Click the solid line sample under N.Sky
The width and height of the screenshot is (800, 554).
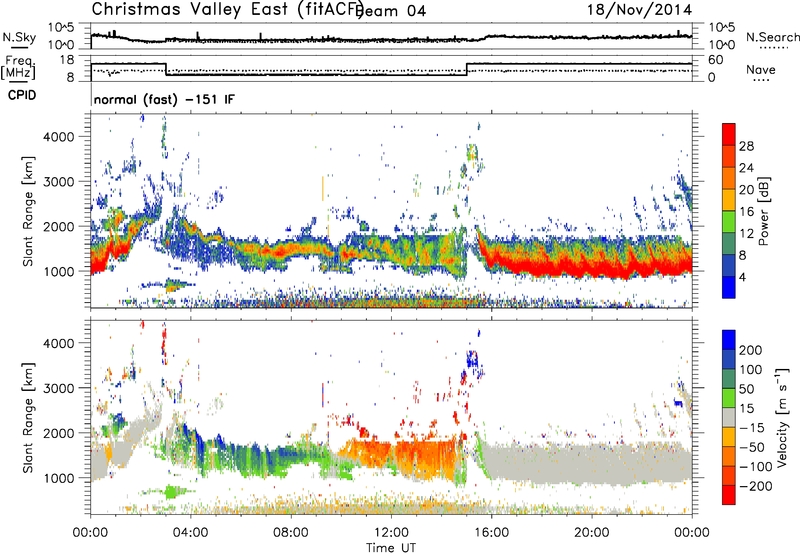click(x=19, y=47)
